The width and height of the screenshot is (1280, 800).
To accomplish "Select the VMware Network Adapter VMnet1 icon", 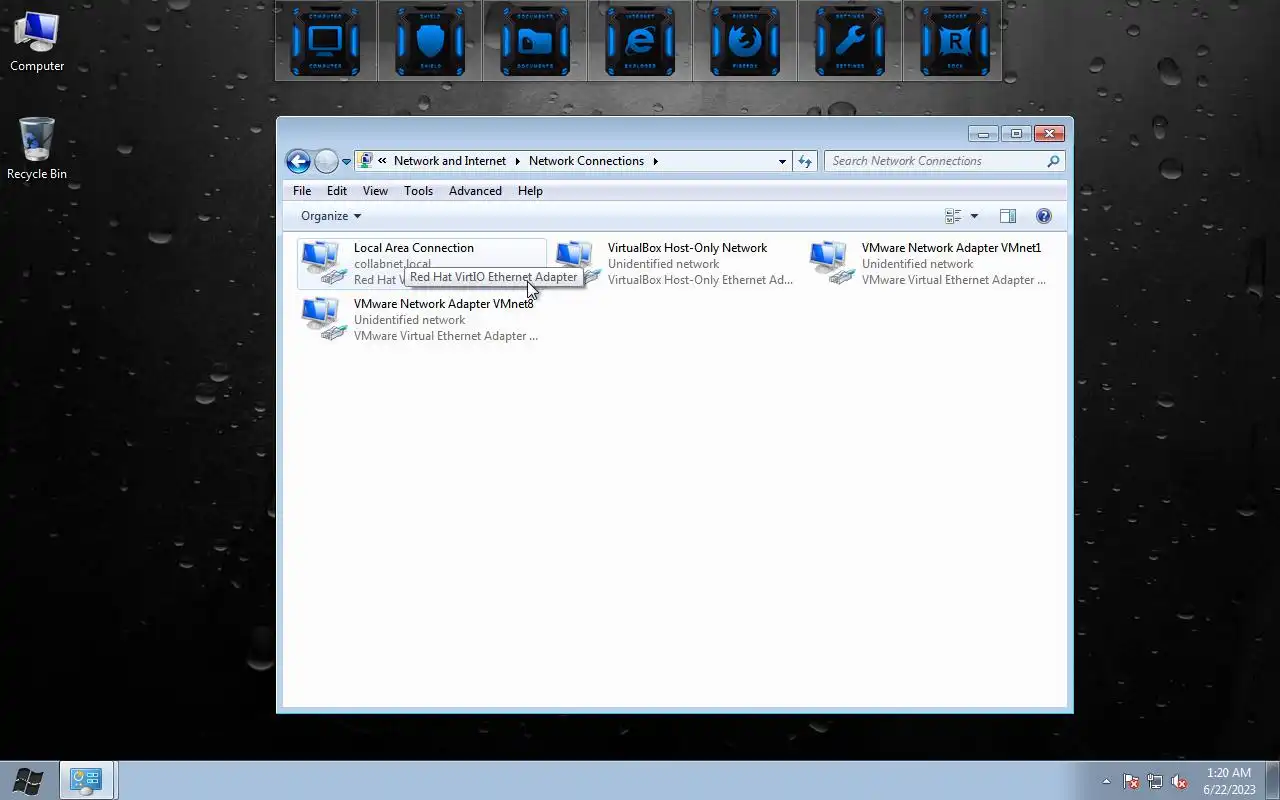I will [x=831, y=262].
